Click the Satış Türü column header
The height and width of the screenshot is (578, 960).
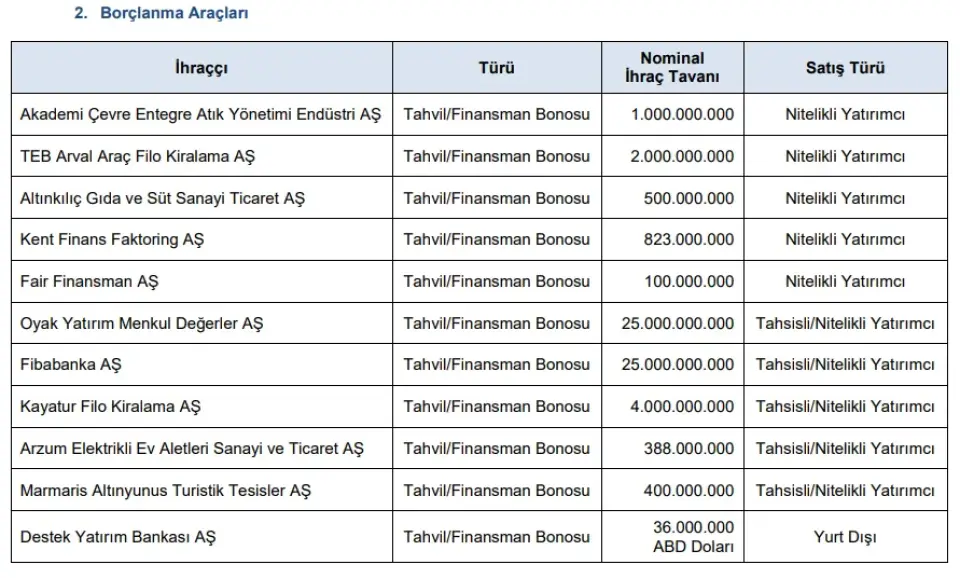(845, 67)
